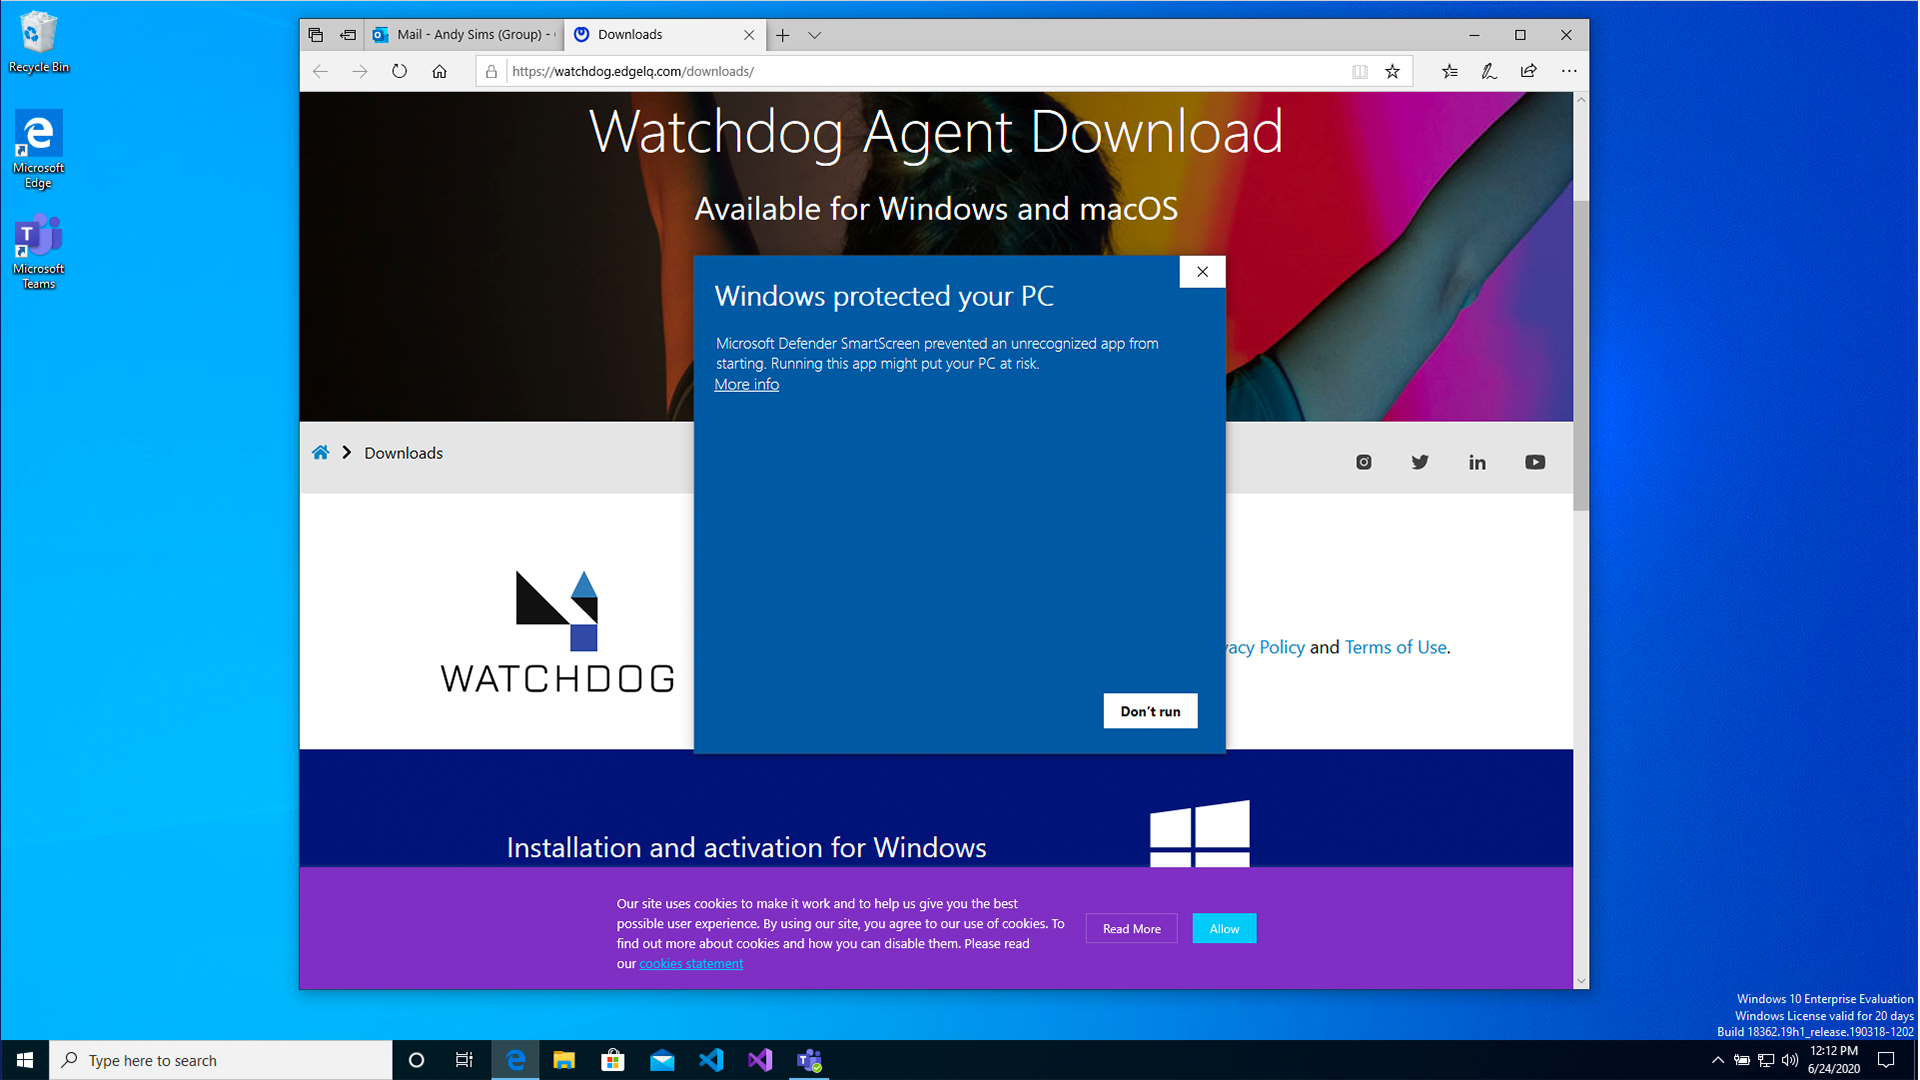Image resolution: width=1920 pixels, height=1080 pixels.
Task: Click More info in SmartScreen dialog
Action: [x=746, y=385]
